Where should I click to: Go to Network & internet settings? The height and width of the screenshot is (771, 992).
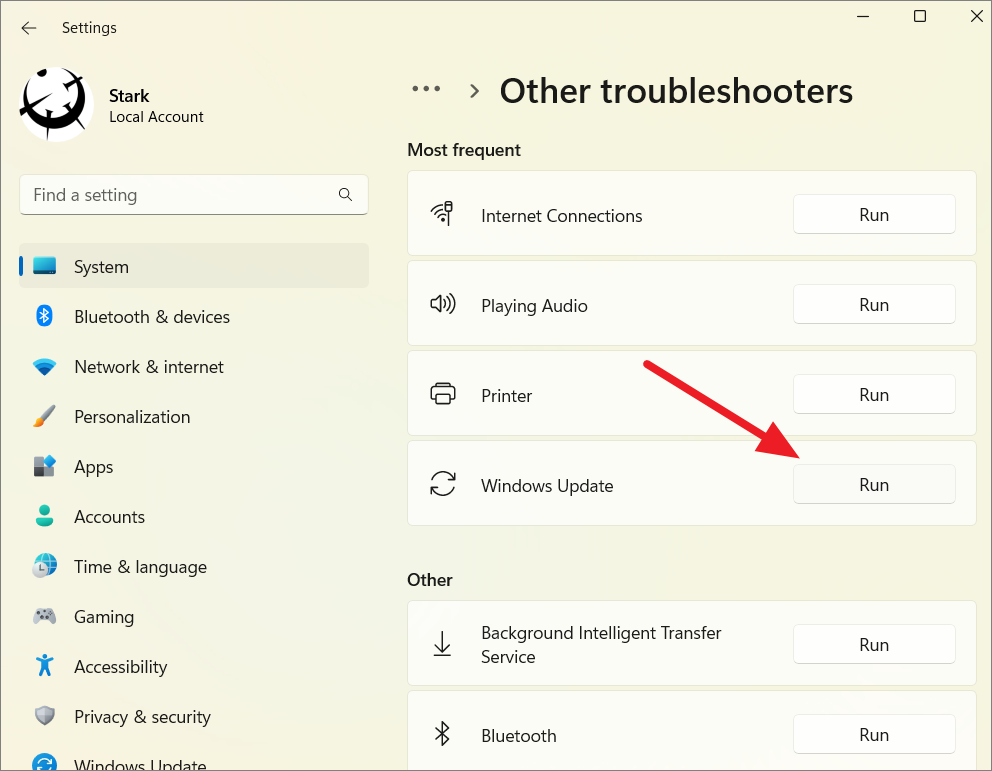click(194, 366)
